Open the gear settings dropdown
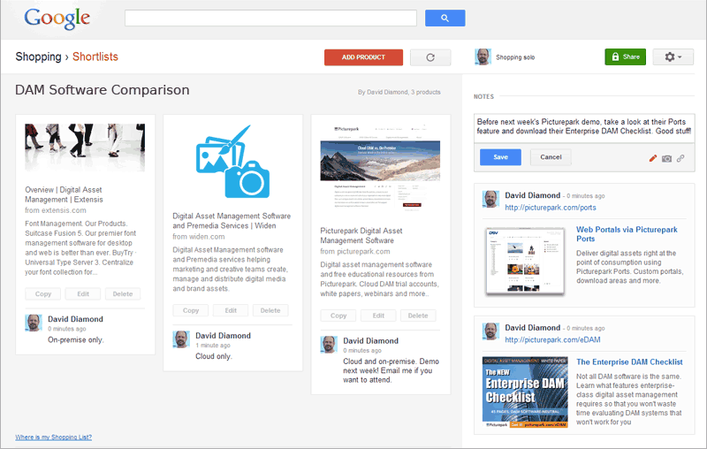 click(673, 57)
